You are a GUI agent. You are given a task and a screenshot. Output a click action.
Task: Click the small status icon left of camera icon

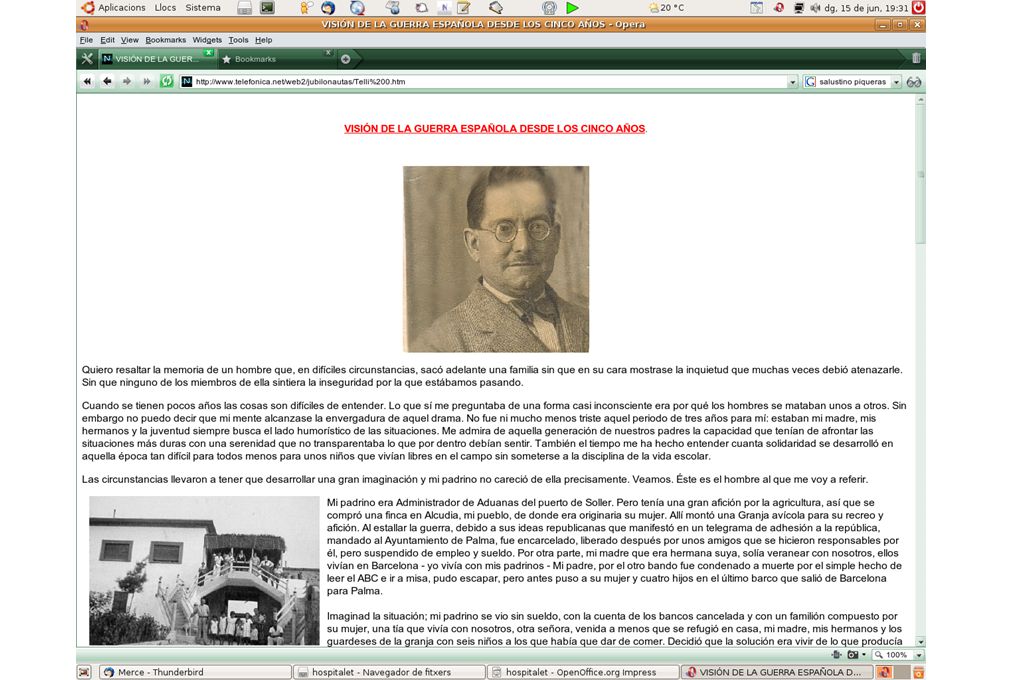pyautogui.click(x=837, y=655)
